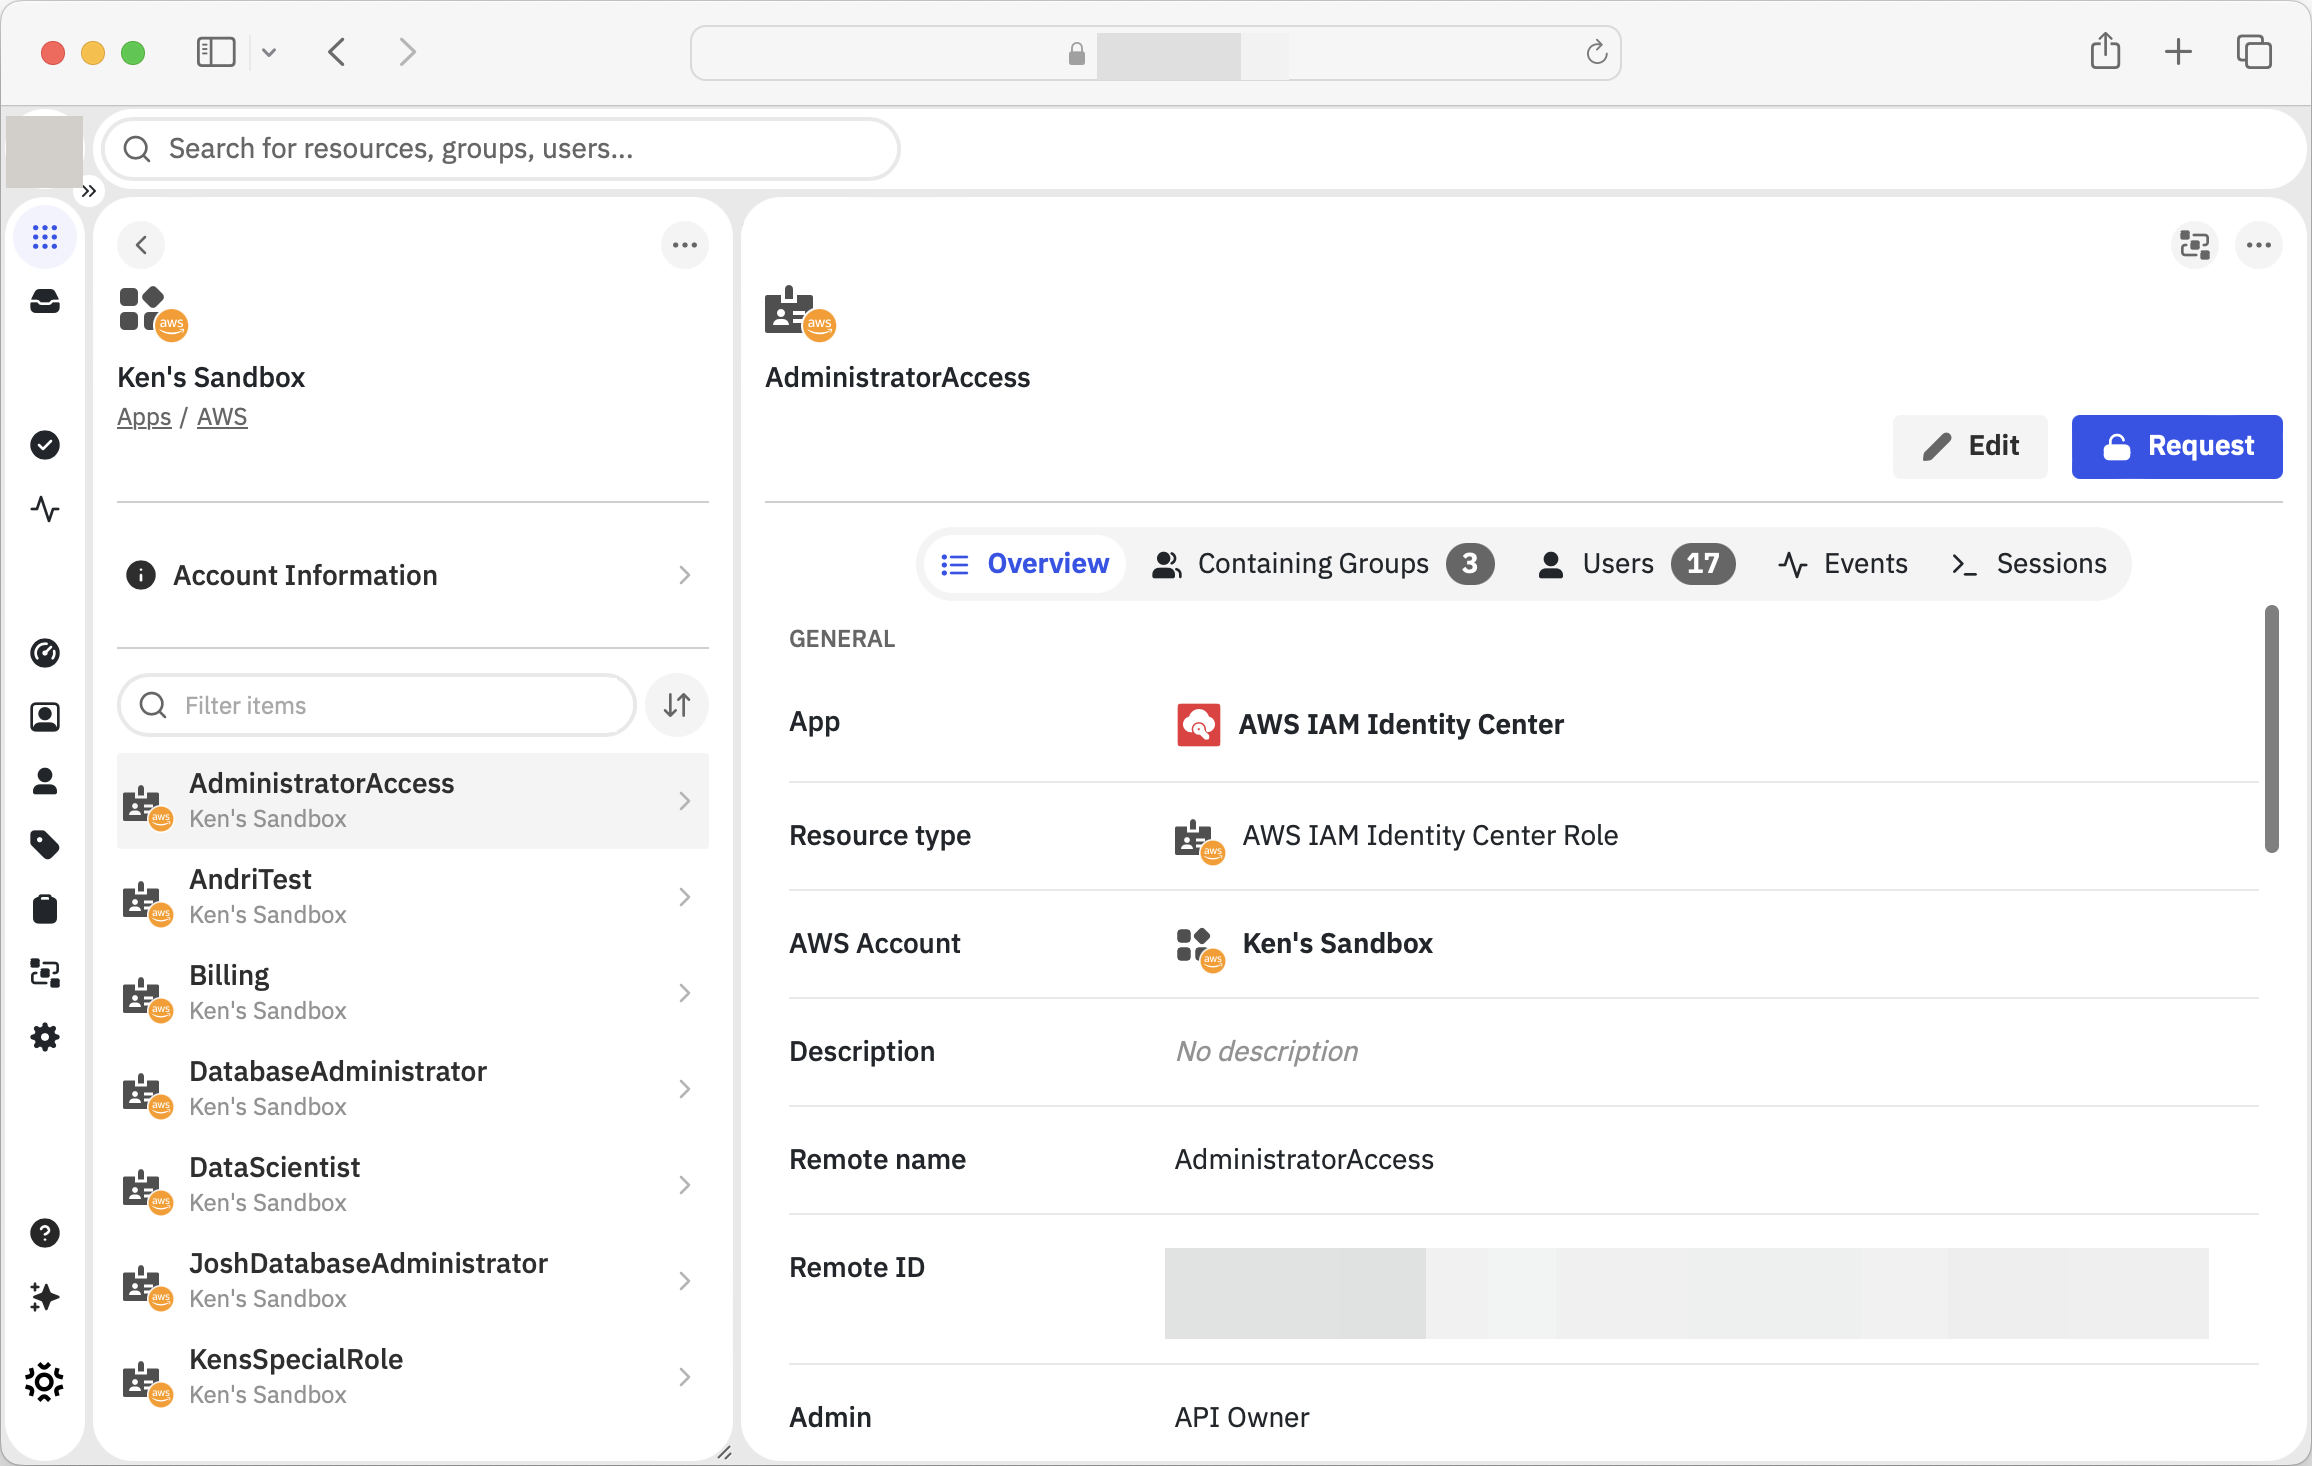Screen dimensions: 2312x1466
Task: Open AdministratorAccess detail more options menu
Action: click(2259, 245)
